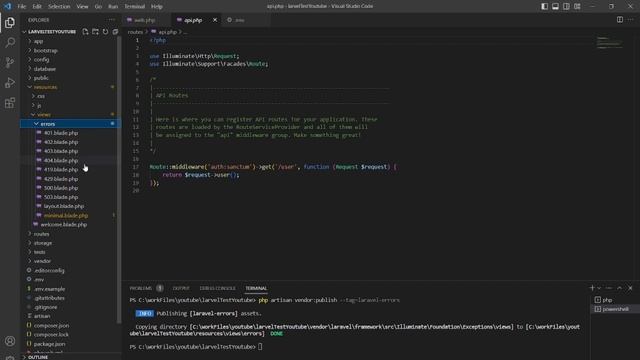The image size is (640, 360).
Task: Click the api.php breadcrumb segment
Action: point(167,32)
